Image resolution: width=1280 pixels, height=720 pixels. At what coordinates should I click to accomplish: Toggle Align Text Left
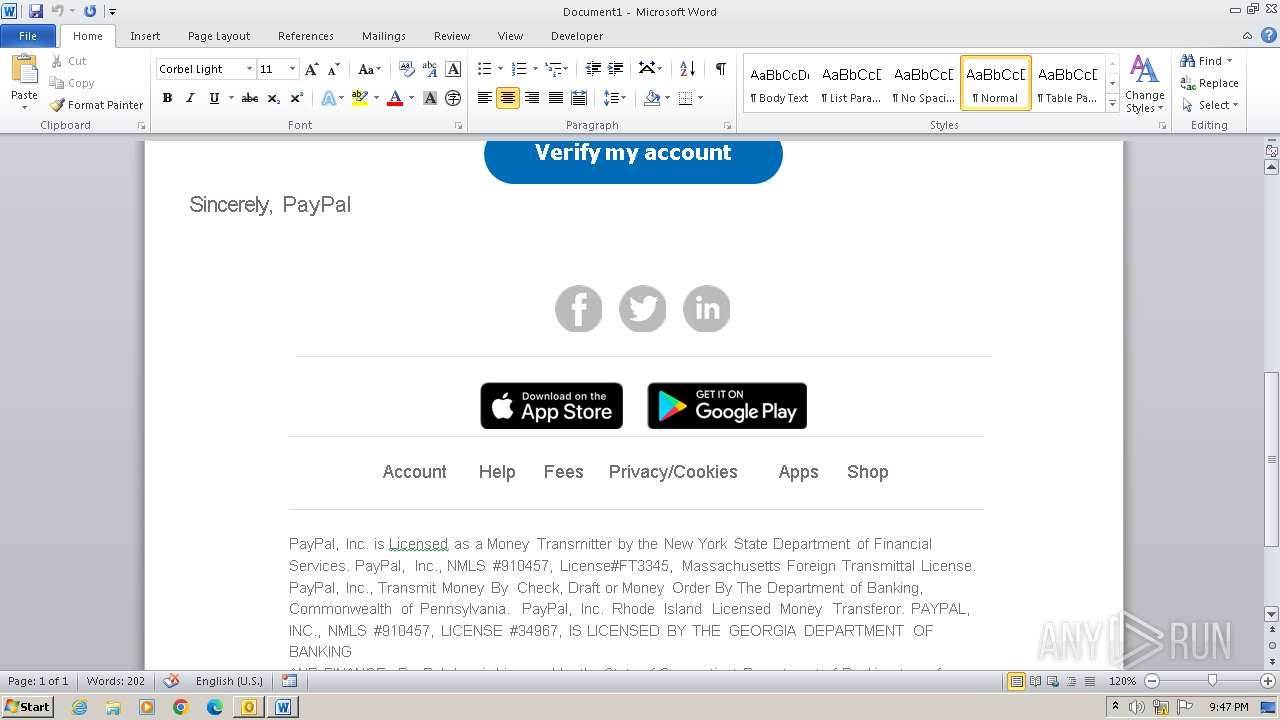[485, 98]
